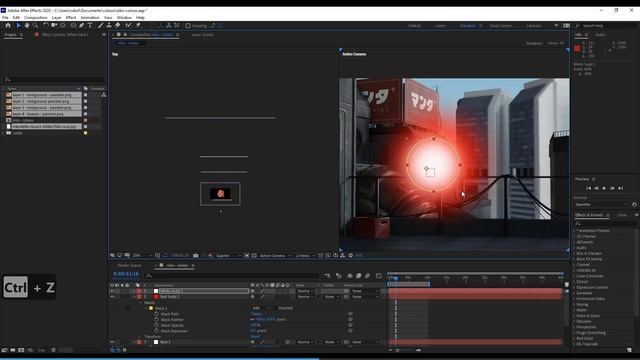The width and height of the screenshot is (640, 360).
Task: Open Active Camera view dropdown
Action: click(276, 256)
